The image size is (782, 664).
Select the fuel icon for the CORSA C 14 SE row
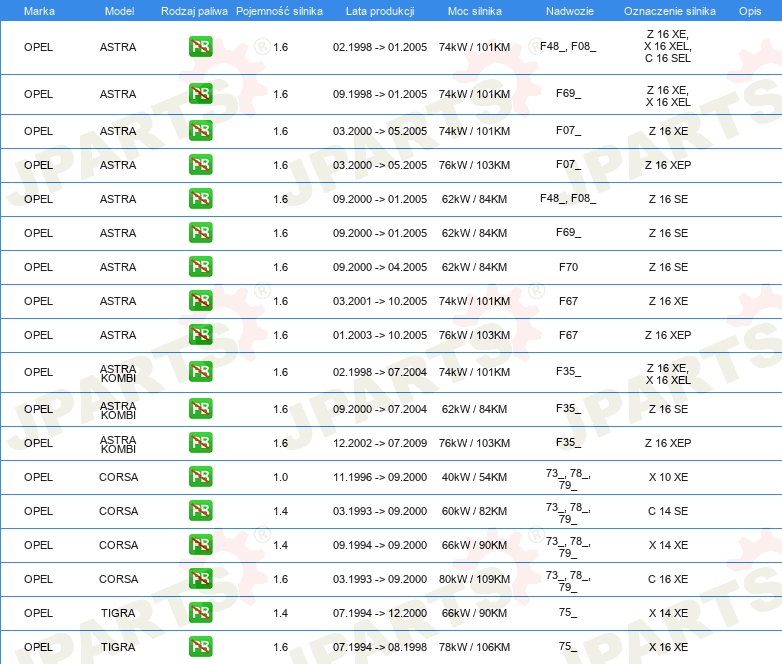200,511
